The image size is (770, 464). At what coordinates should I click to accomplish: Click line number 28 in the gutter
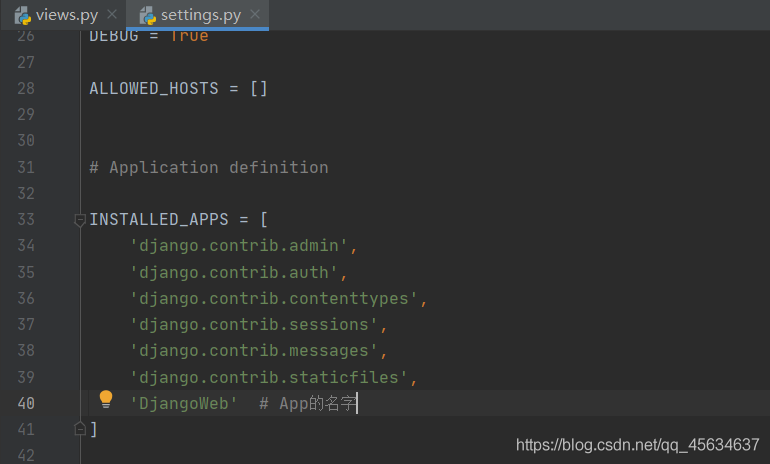click(26, 88)
